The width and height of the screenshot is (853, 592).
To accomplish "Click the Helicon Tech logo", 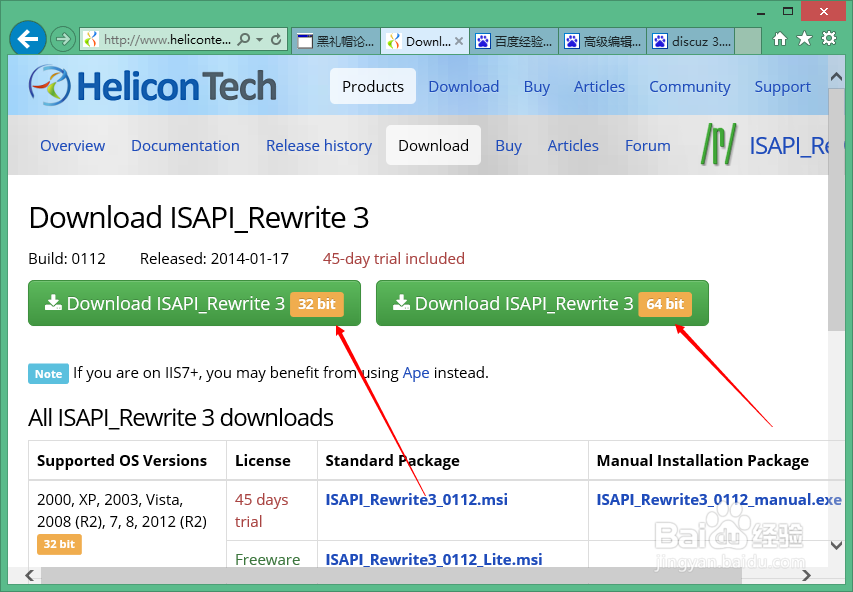I will click(153, 85).
